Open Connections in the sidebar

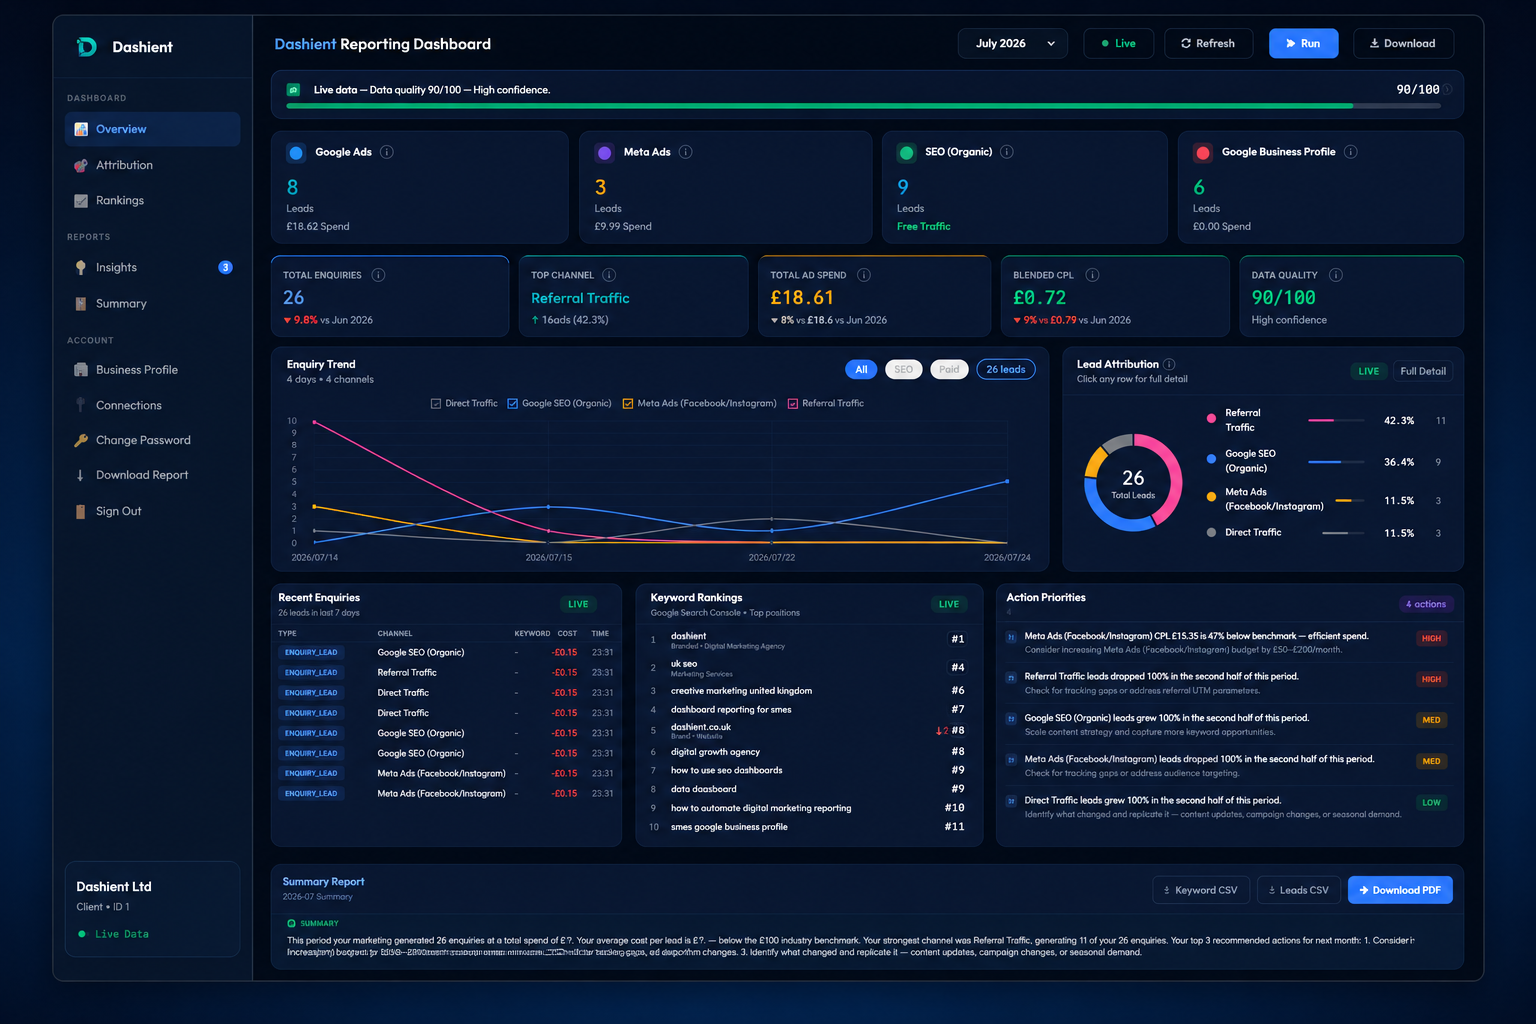[153, 405]
